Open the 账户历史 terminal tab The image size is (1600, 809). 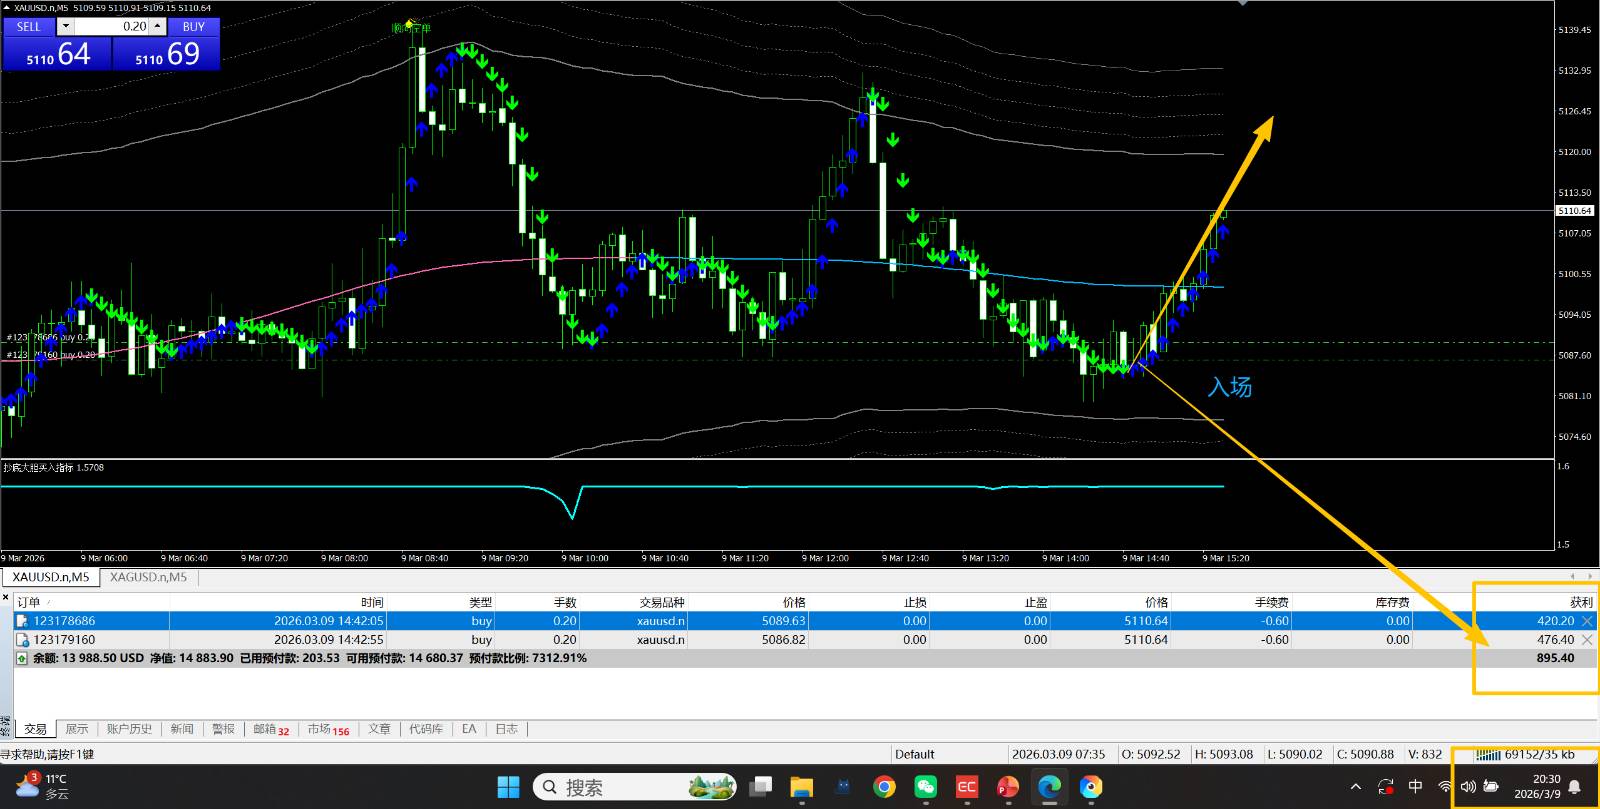(x=129, y=729)
